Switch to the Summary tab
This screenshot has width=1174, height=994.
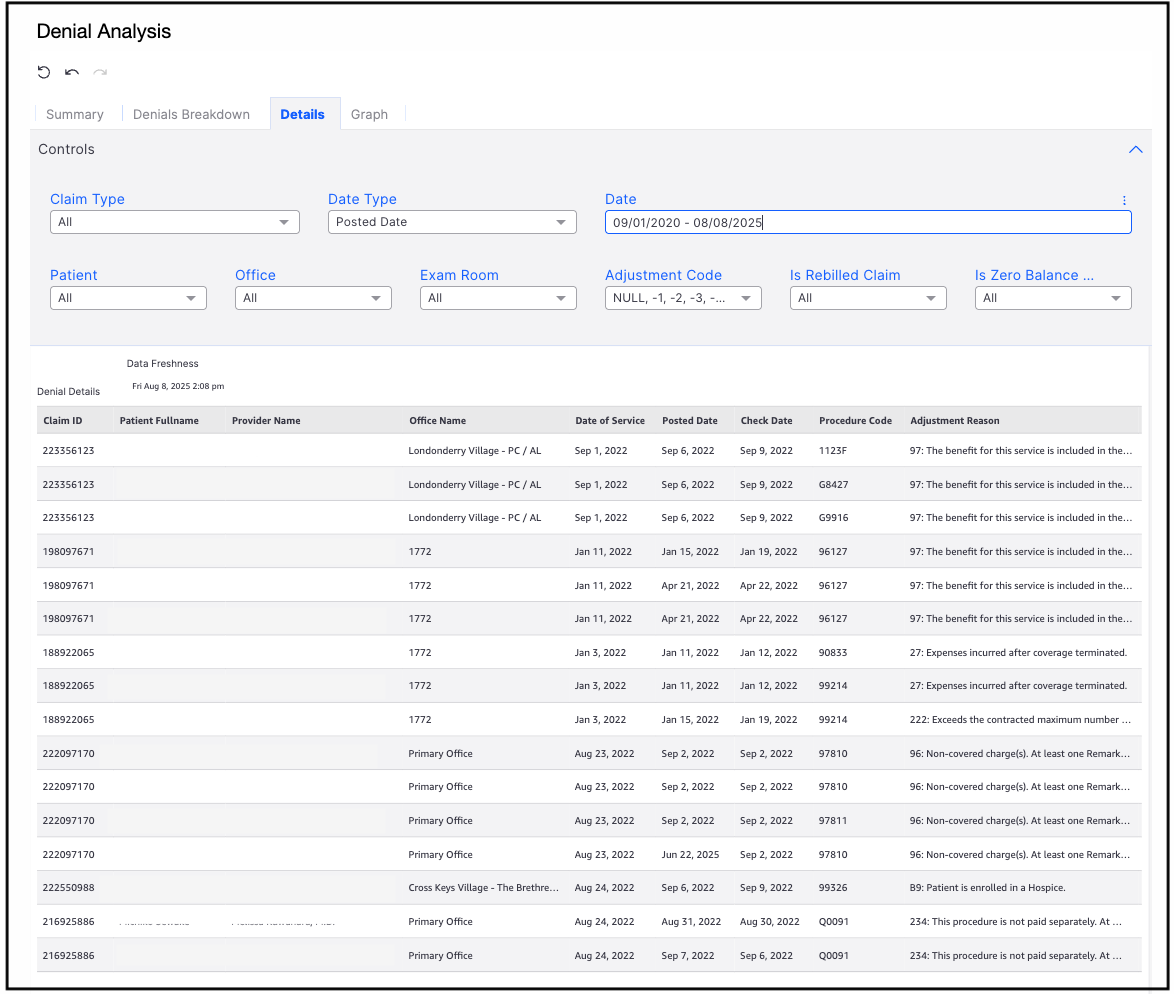click(x=75, y=114)
